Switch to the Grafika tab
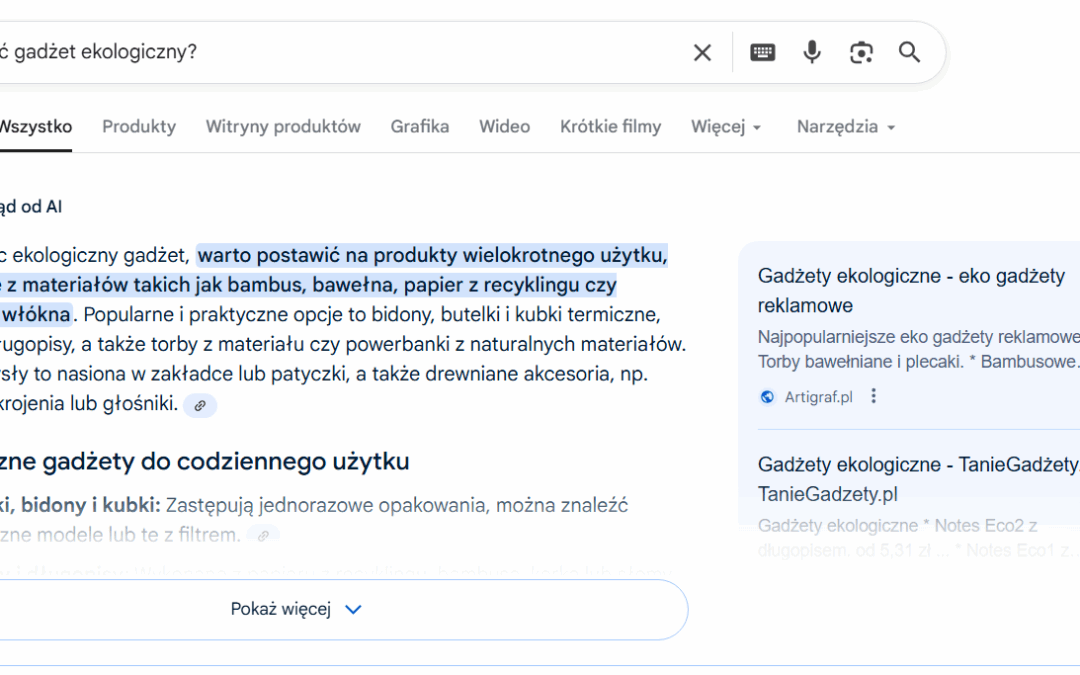 pyautogui.click(x=420, y=127)
